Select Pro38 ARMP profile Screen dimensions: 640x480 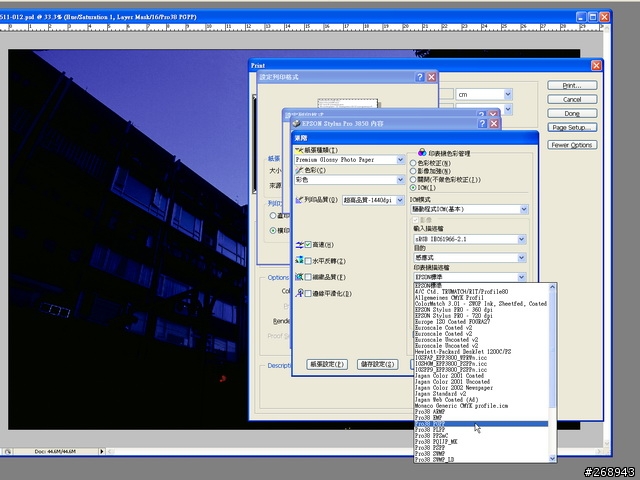click(481, 412)
